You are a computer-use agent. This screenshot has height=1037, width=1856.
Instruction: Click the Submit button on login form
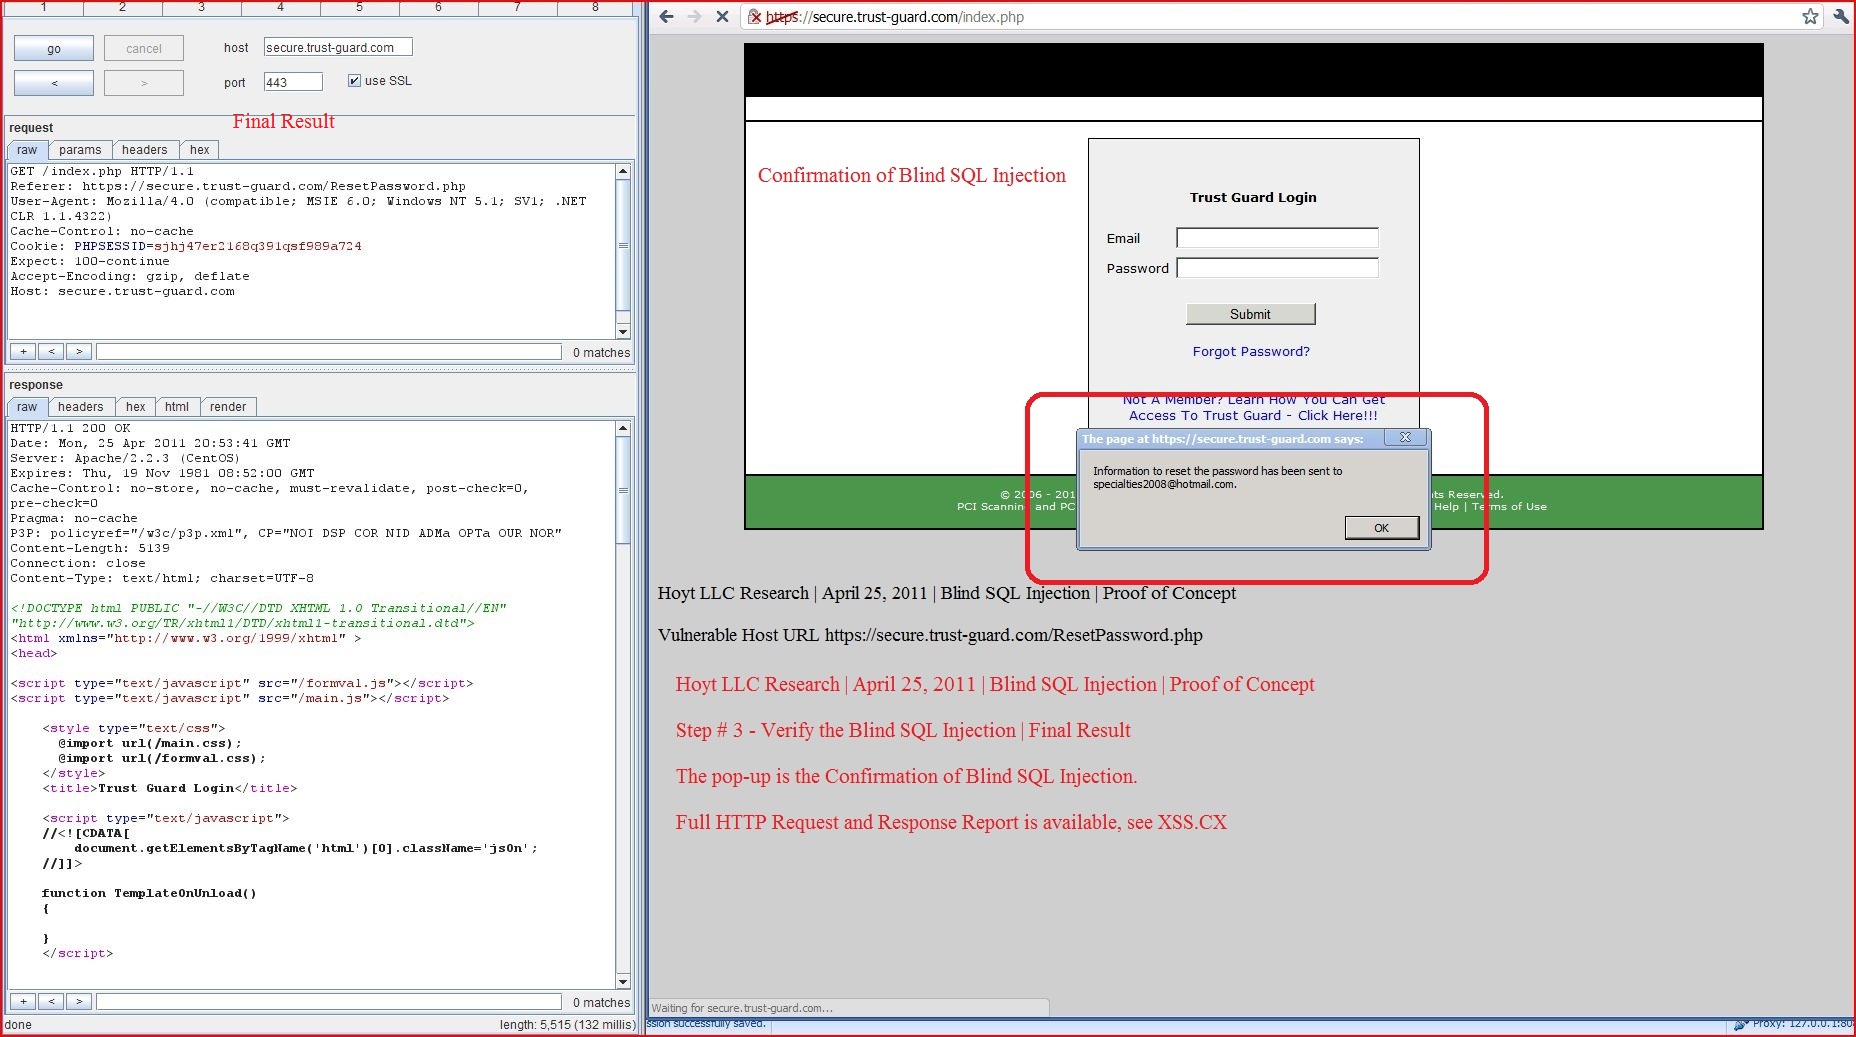coord(1250,314)
